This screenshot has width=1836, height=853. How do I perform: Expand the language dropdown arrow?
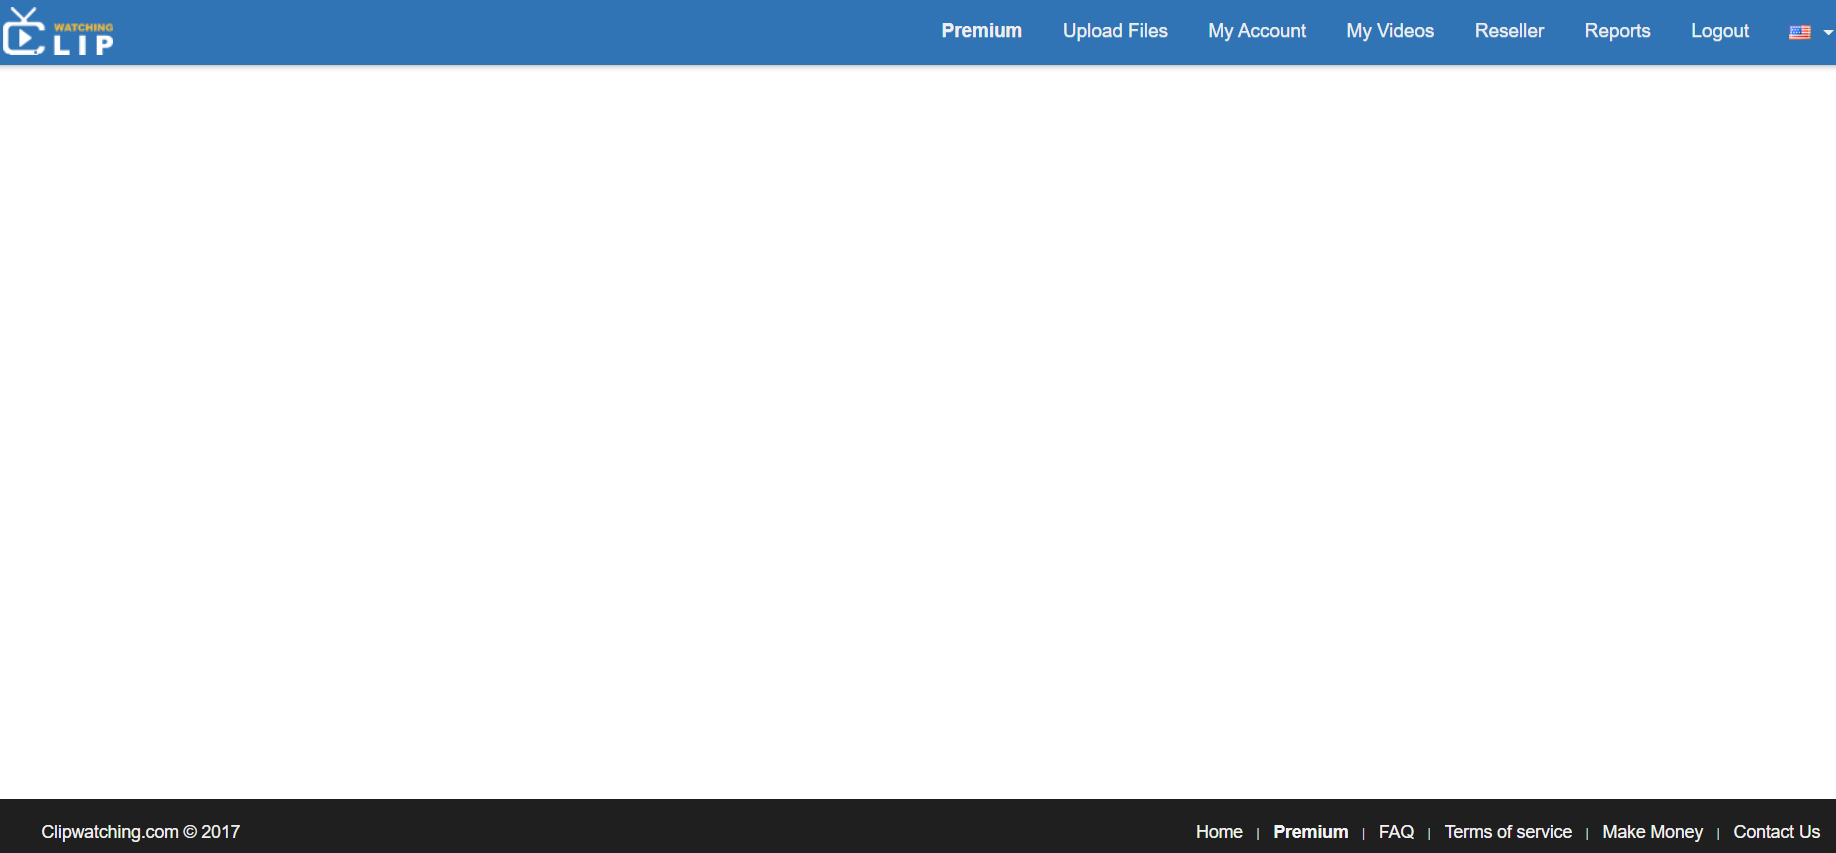(1828, 32)
